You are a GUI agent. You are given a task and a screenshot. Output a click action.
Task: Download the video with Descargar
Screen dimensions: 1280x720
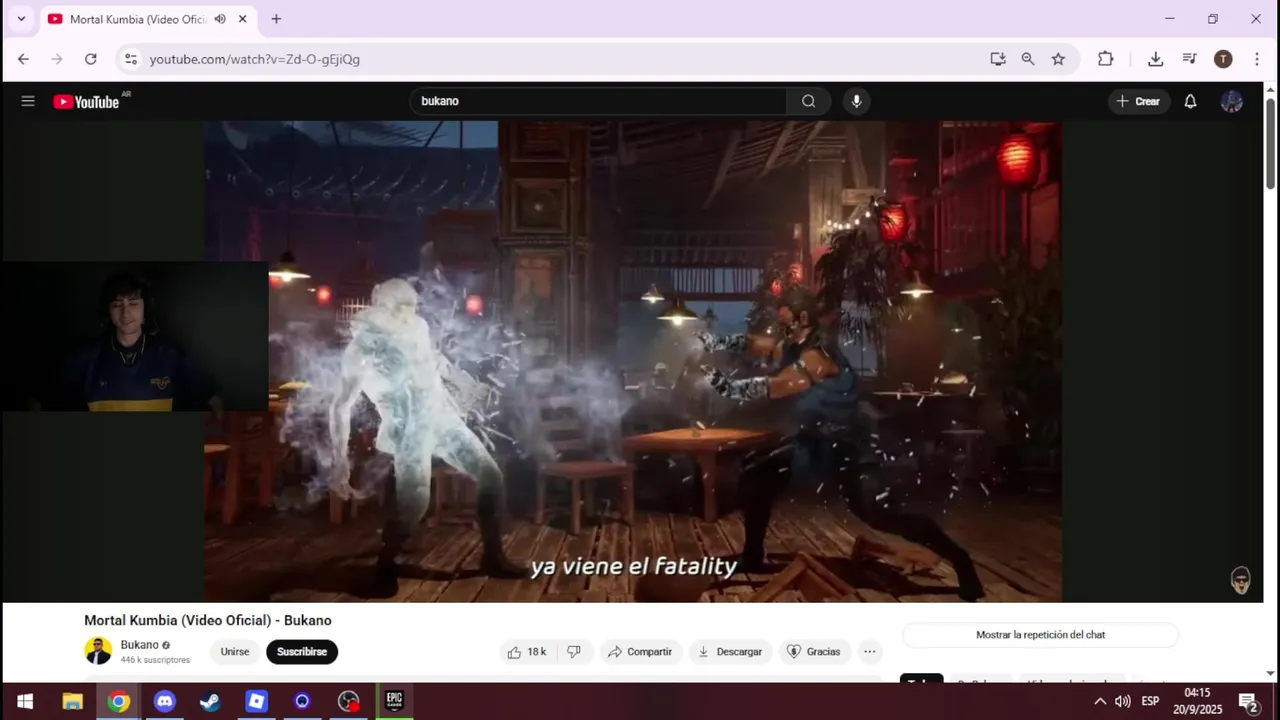[730, 652]
